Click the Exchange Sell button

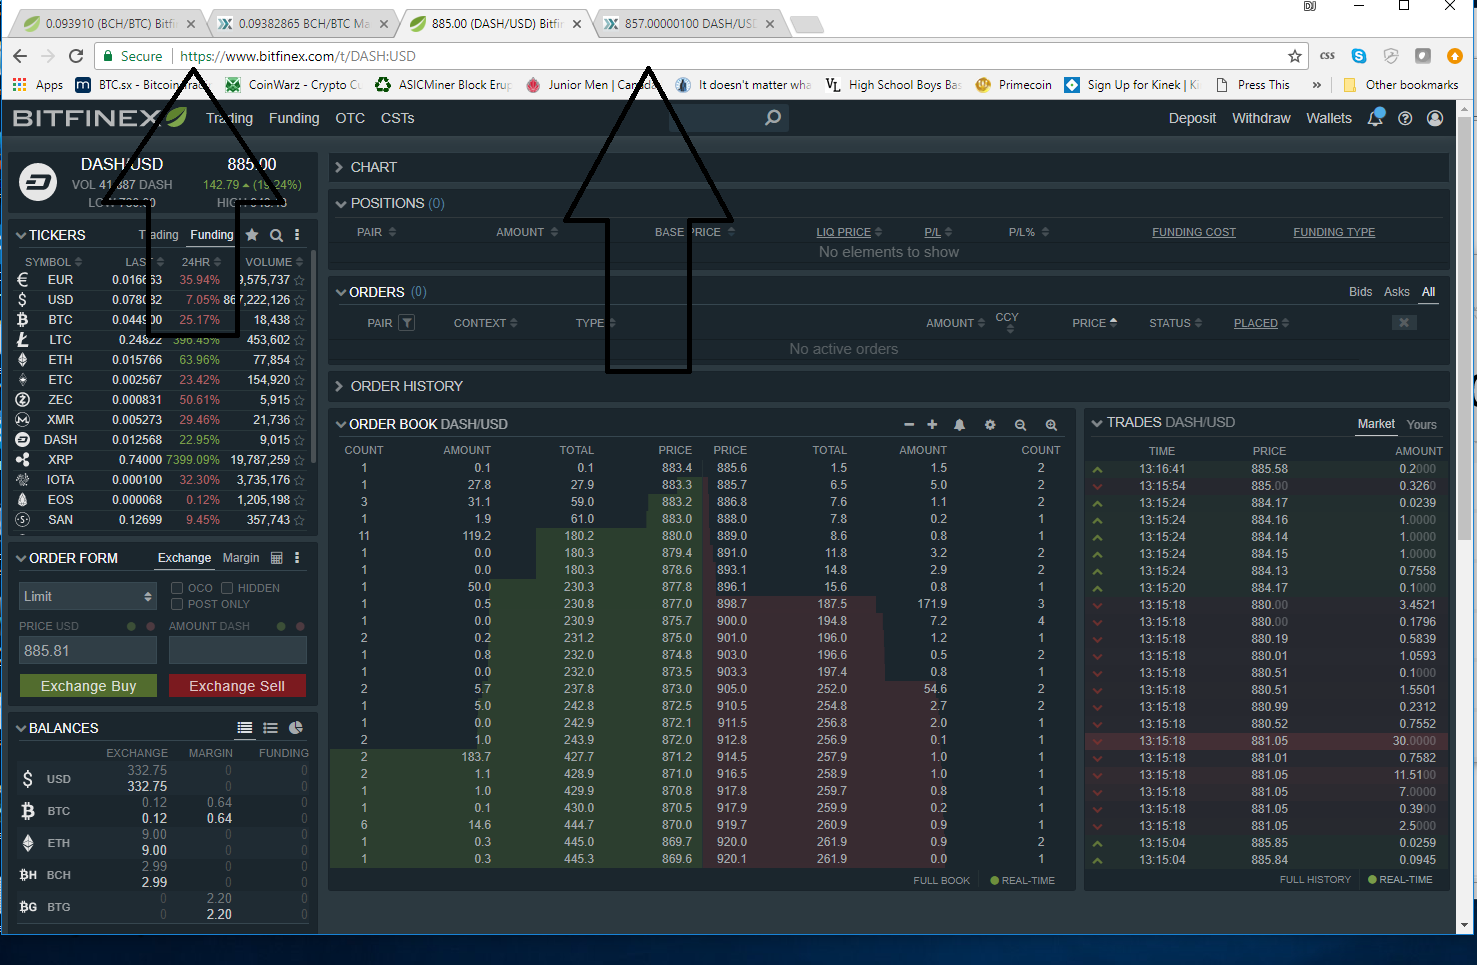pyautogui.click(x=237, y=686)
